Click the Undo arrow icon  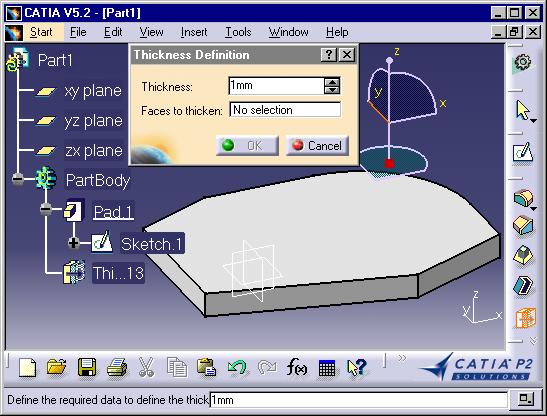pos(237,367)
